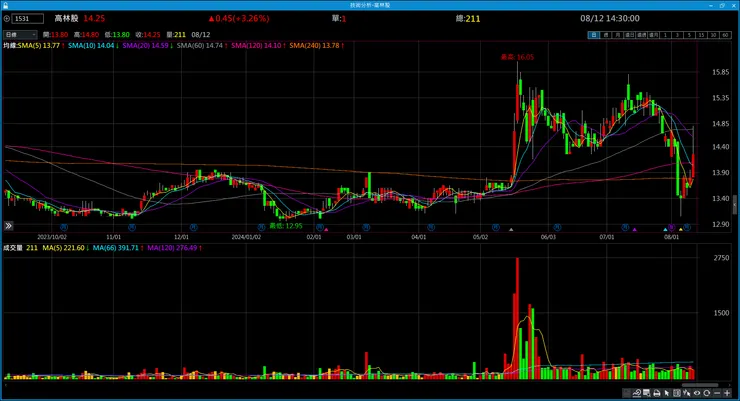Click the 2024/01/02 date axis label

246,237
